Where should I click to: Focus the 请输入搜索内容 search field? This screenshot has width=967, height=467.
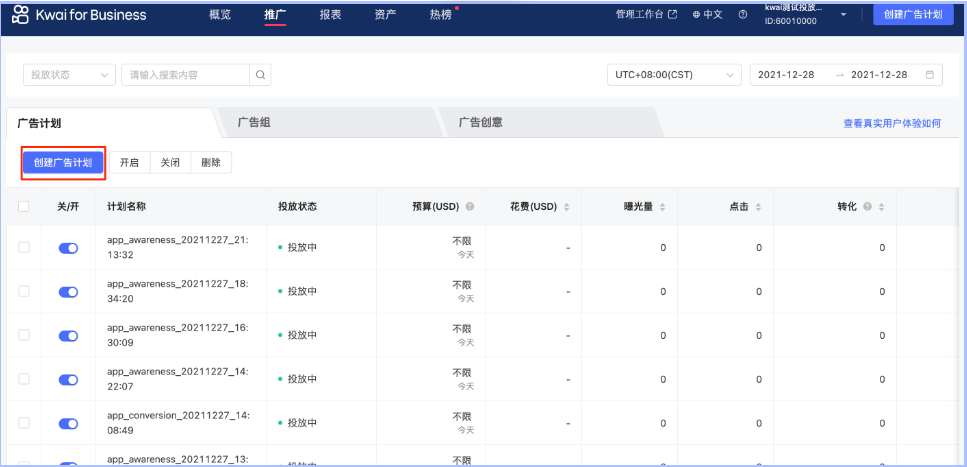click(x=186, y=75)
